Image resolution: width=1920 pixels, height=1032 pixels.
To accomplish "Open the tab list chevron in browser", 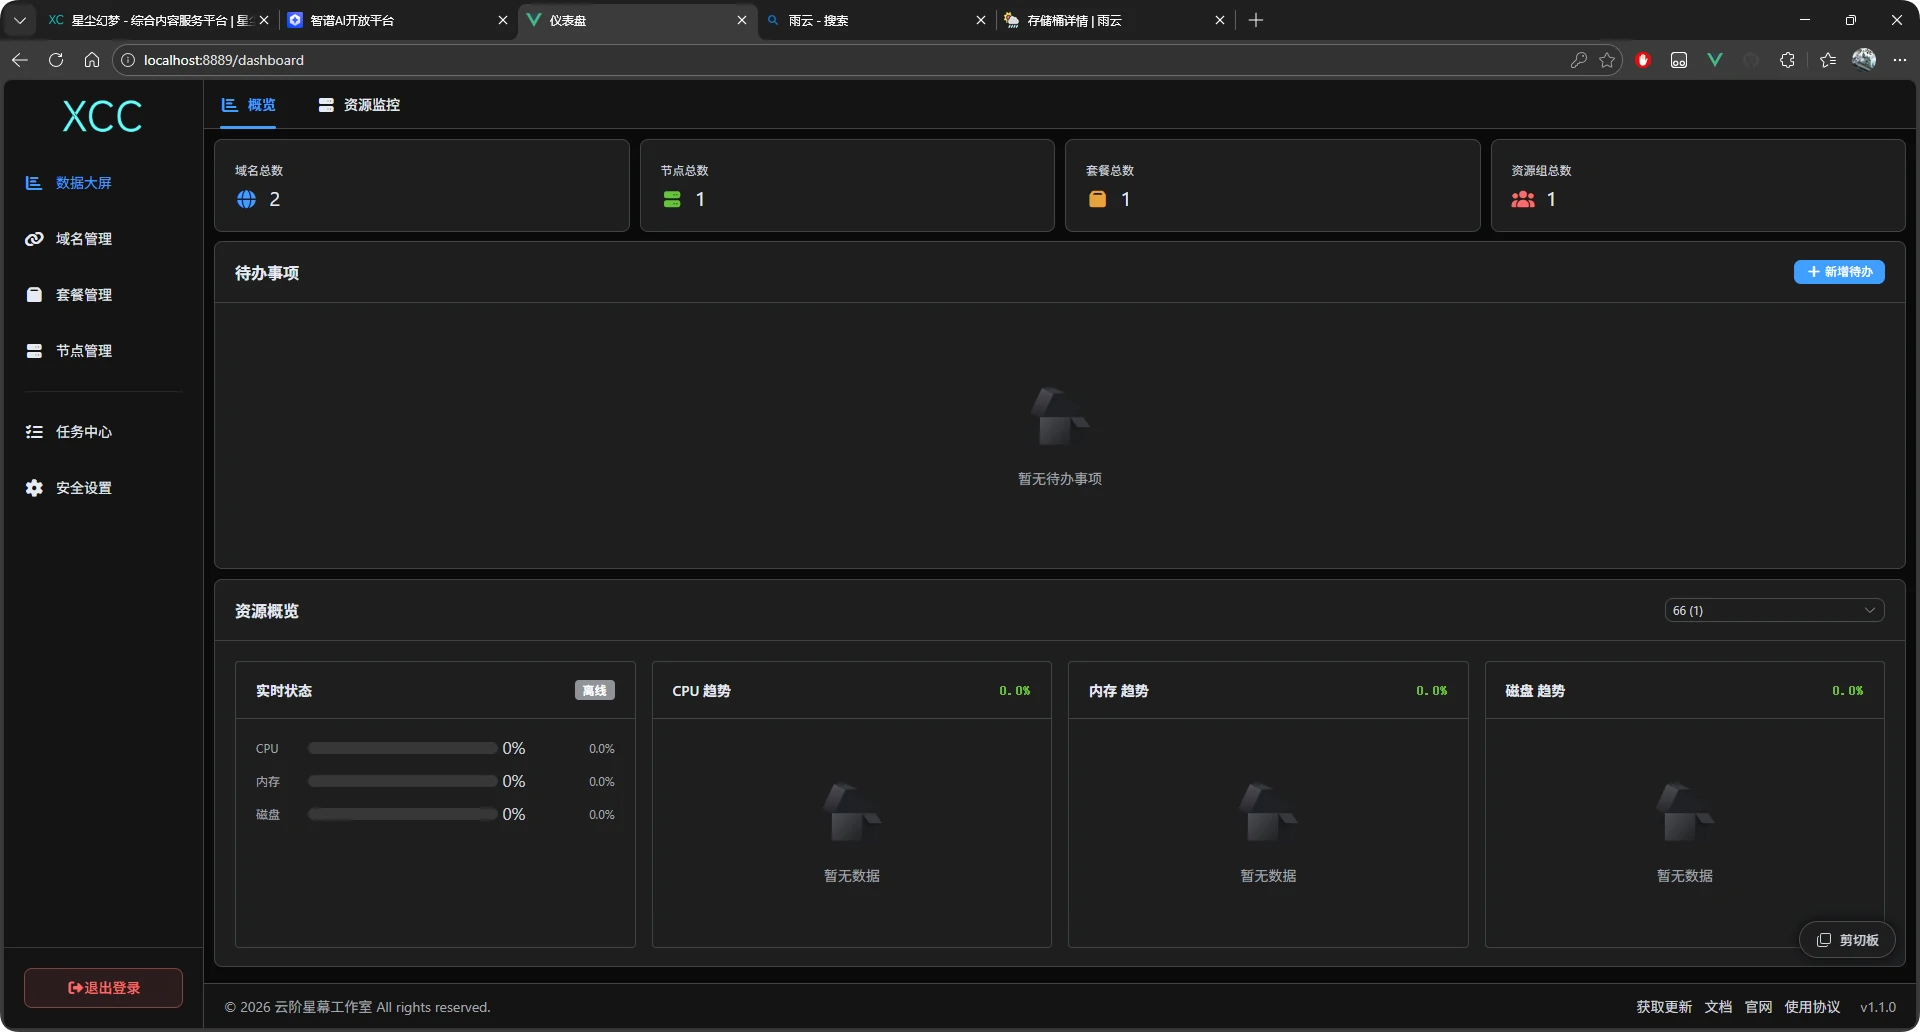I will pos(19,20).
